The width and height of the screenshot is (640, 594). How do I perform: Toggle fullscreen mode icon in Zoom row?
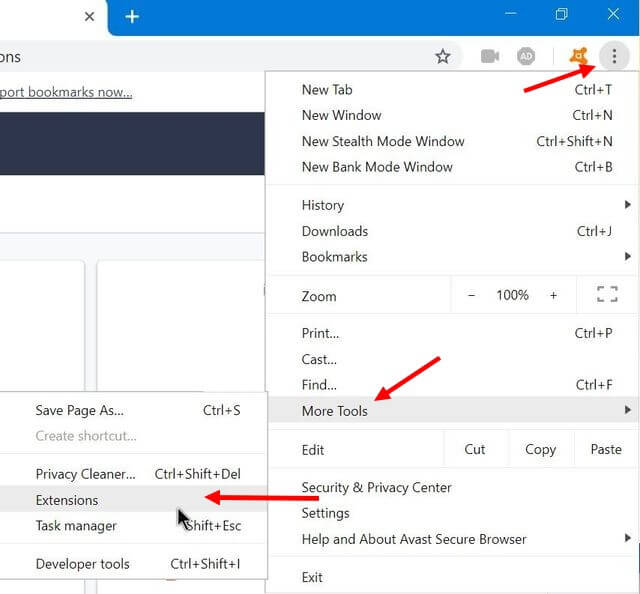point(607,294)
